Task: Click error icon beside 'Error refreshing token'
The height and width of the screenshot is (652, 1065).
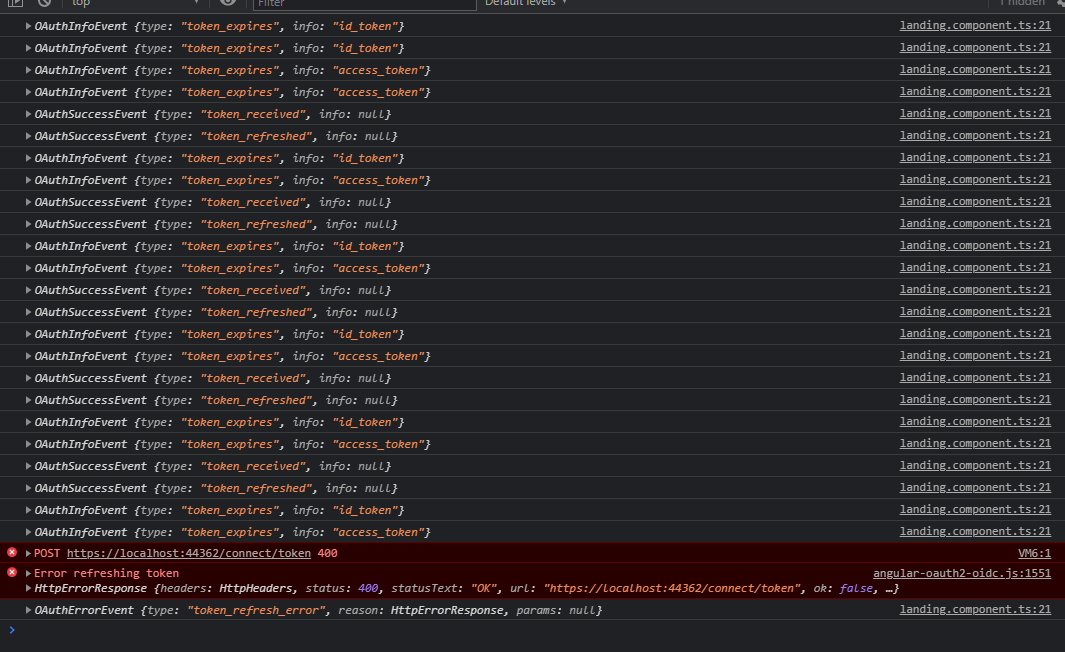Action: coord(12,572)
